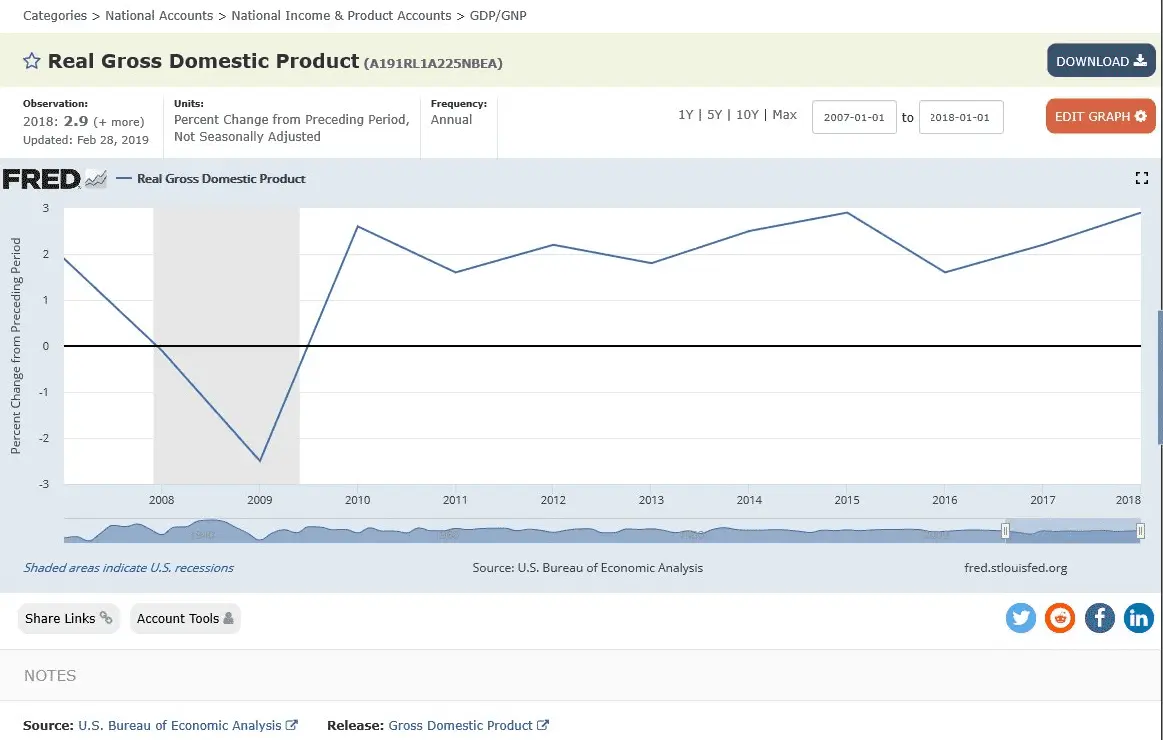Click the end date field 2018-01-01

(x=960, y=117)
